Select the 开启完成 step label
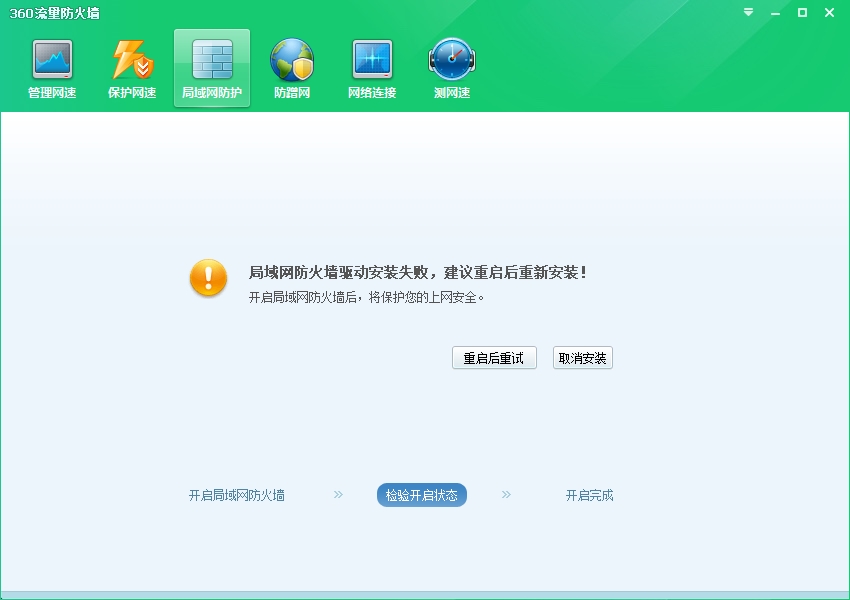This screenshot has height=600, width=850. coord(589,495)
